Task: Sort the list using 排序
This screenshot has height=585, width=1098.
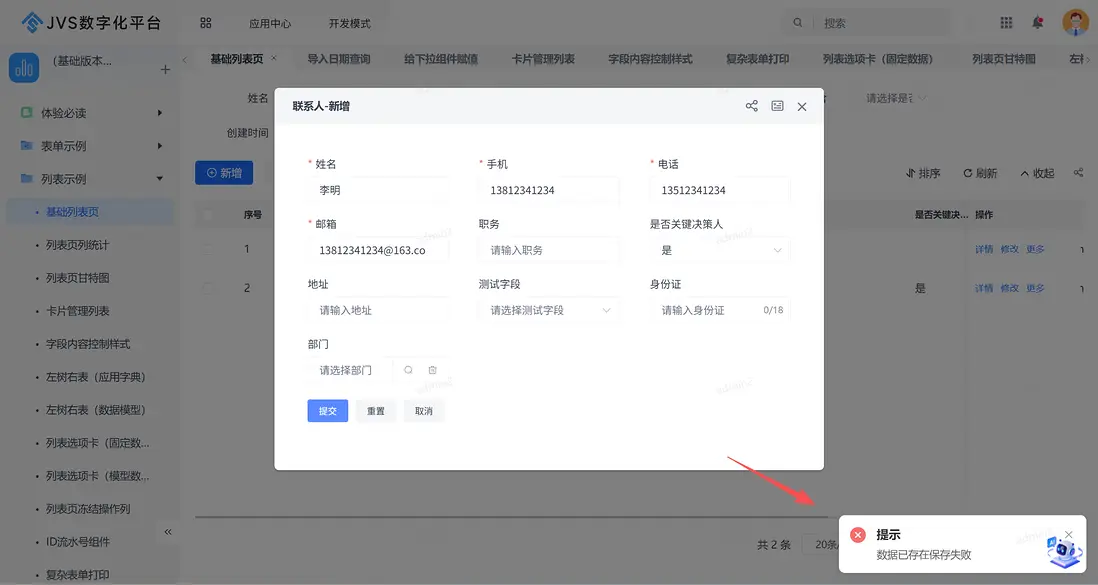Action: (x=921, y=172)
